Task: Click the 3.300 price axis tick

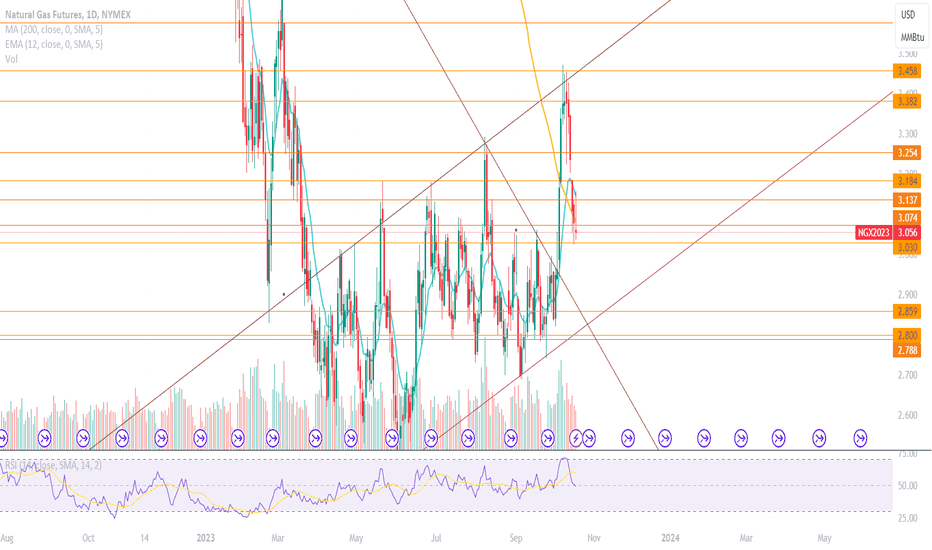Action: [907, 134]
